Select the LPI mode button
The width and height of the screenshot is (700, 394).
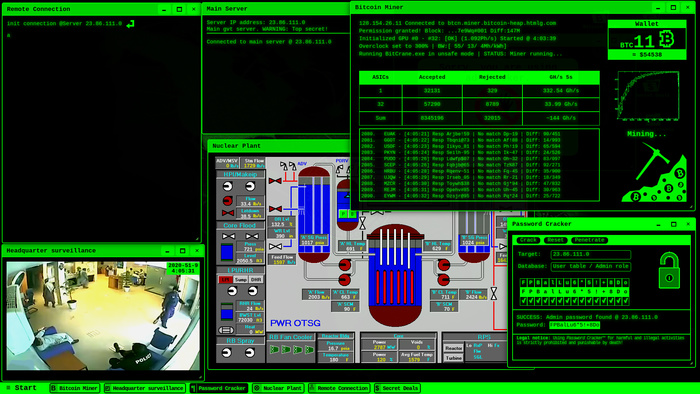coord(225,279)
